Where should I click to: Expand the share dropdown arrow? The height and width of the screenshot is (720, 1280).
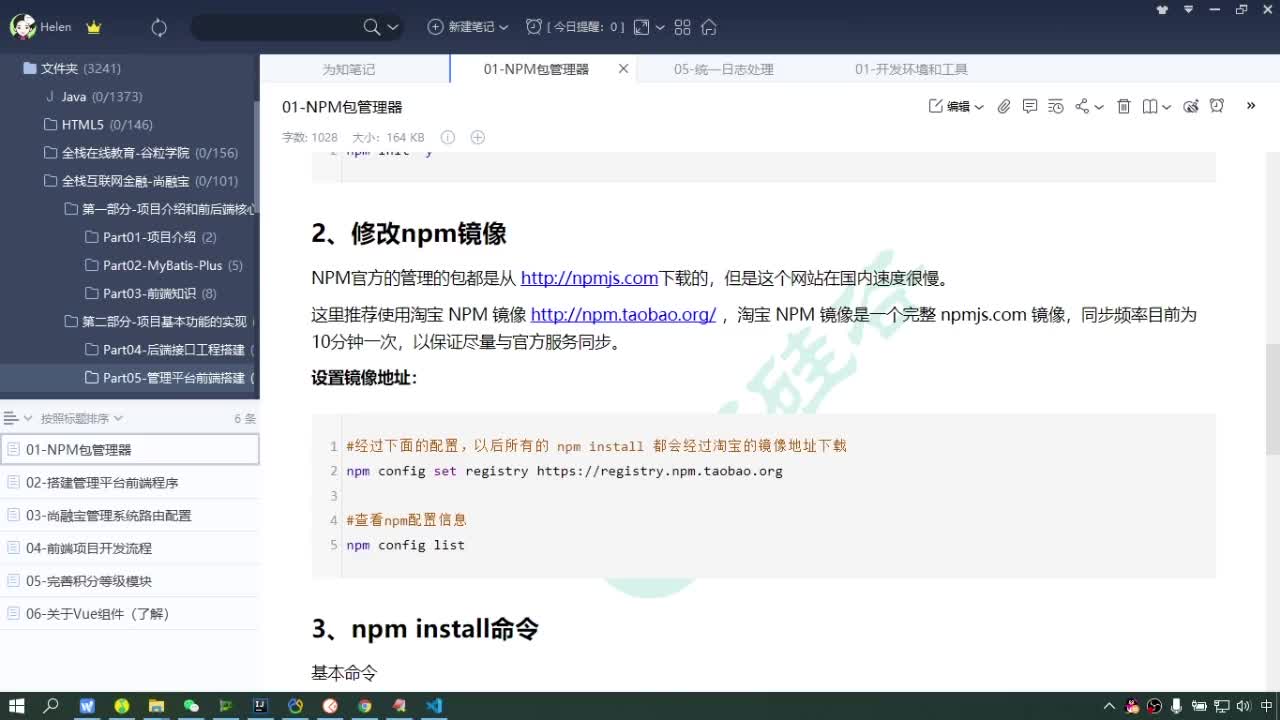click(1099, 107)
